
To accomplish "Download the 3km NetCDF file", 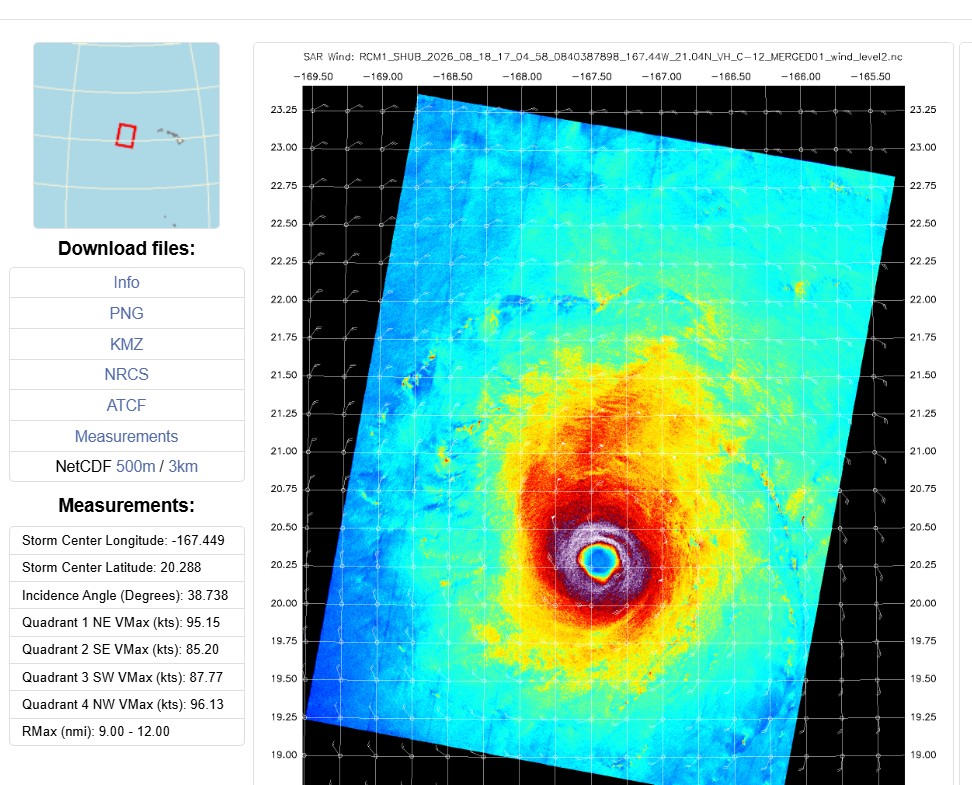I will click(183, 466).
